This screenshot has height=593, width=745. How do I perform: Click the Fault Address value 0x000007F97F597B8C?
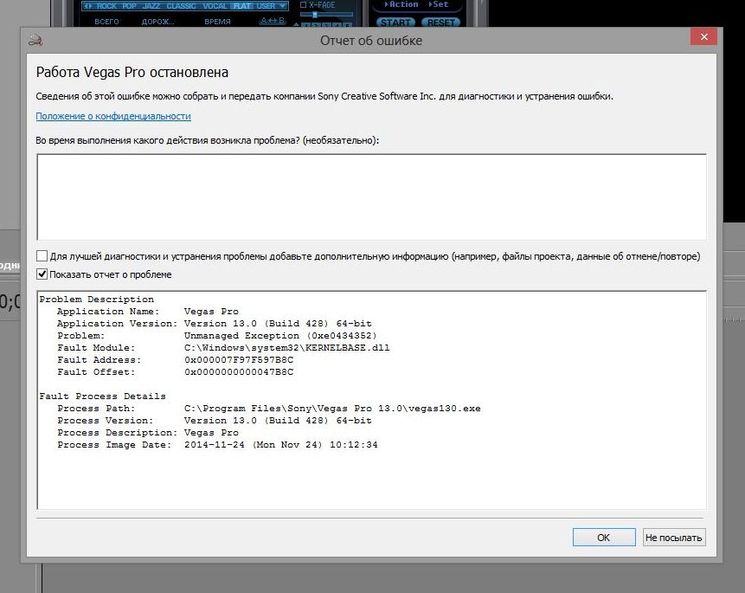[239, 360]
